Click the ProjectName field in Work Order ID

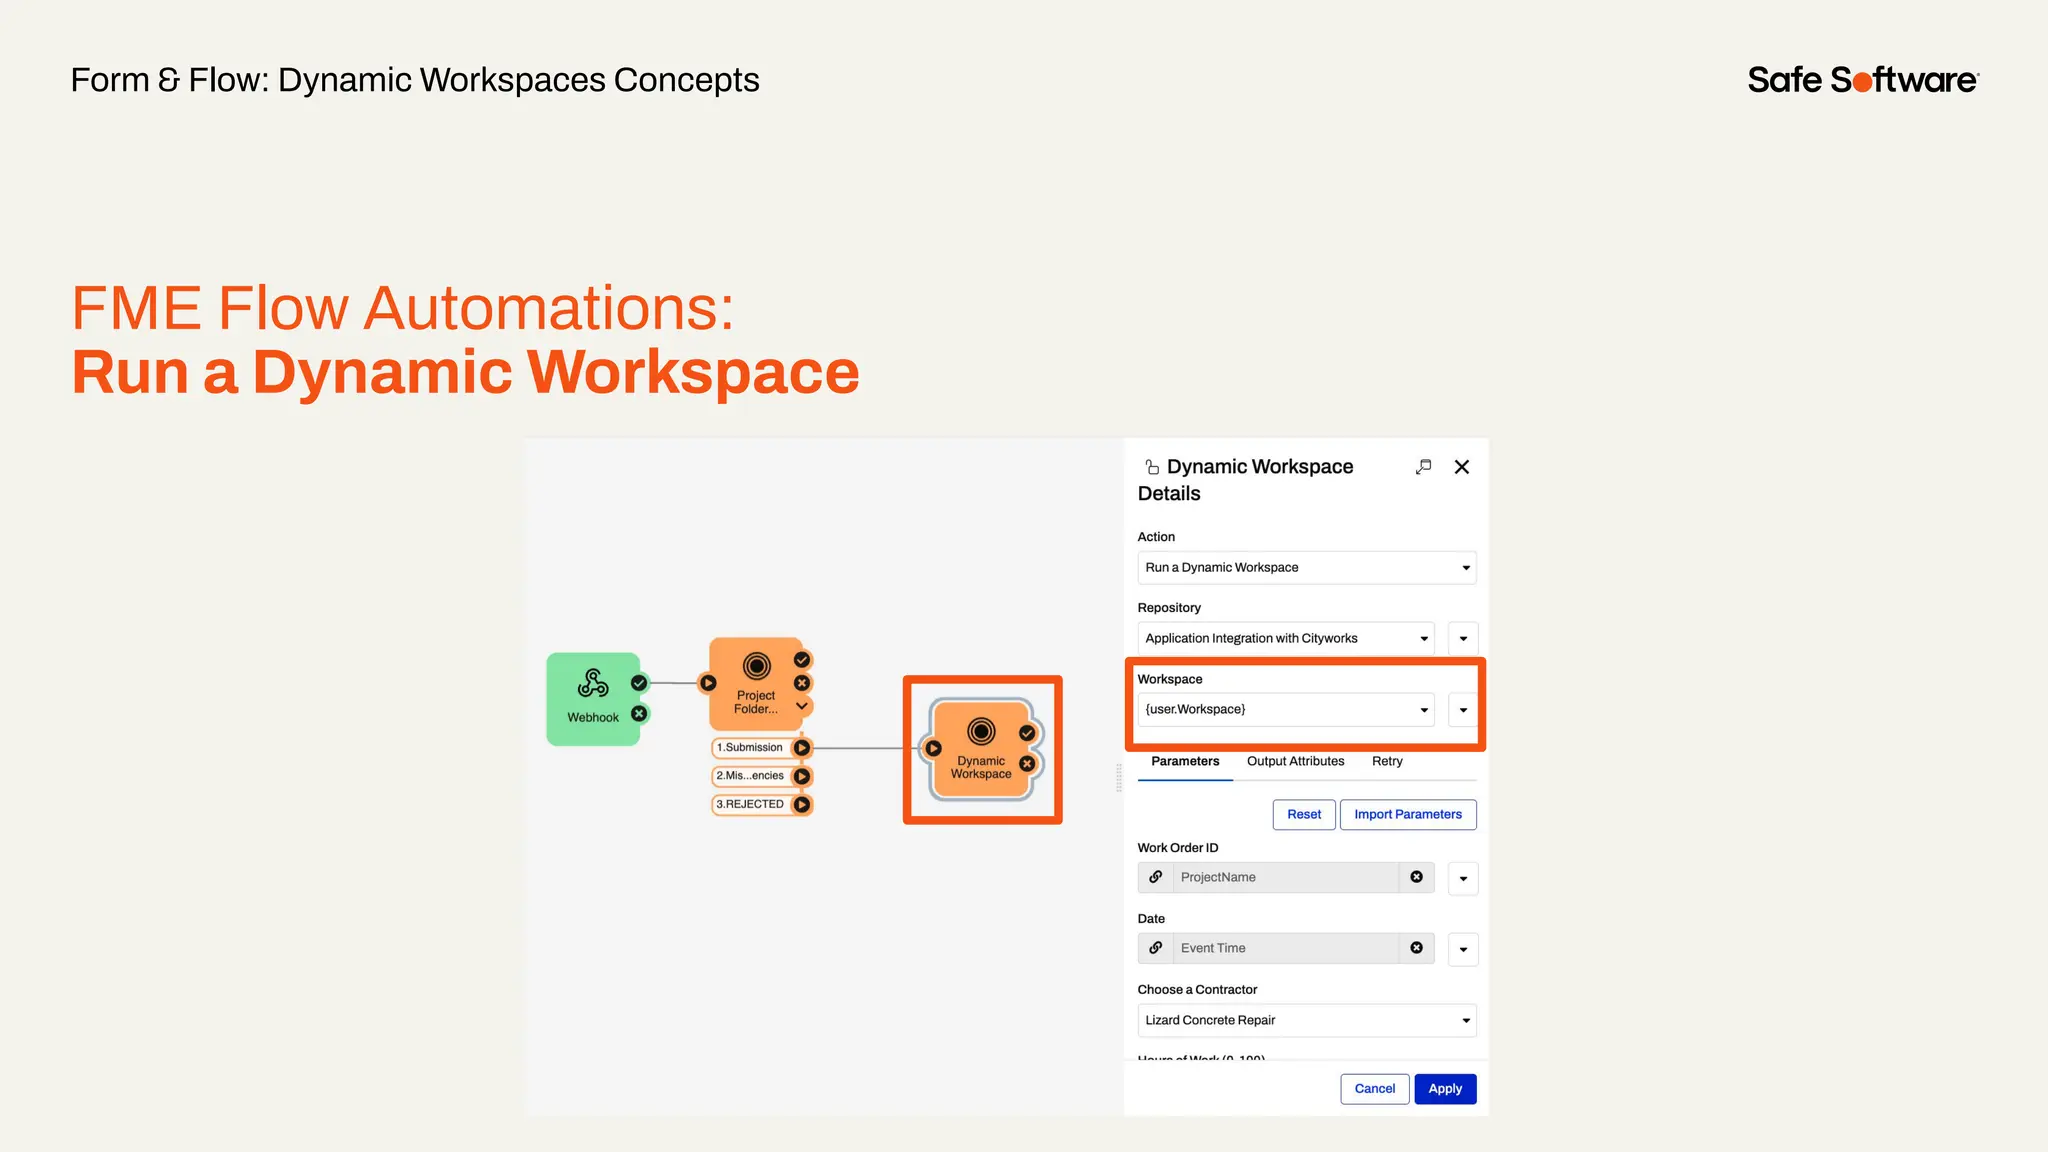pyautogui.click(x=1286, y=878)
